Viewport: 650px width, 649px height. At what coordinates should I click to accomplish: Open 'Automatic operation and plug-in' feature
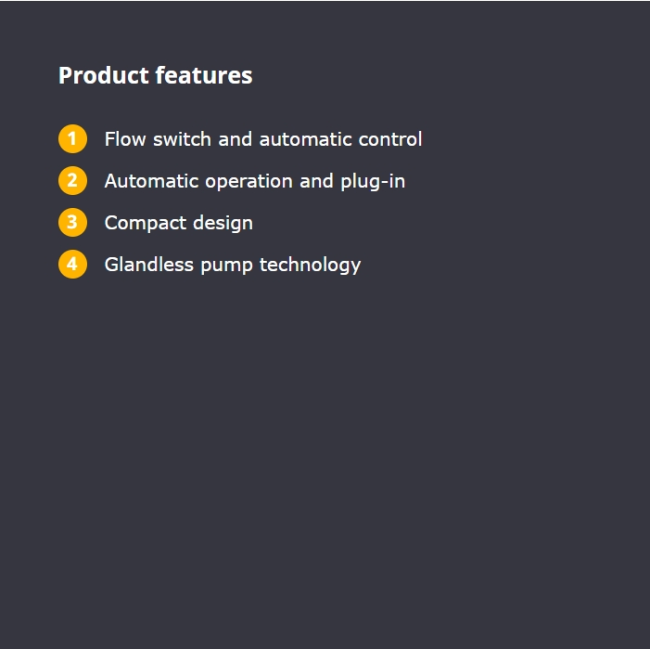click(x=255, y=182)
